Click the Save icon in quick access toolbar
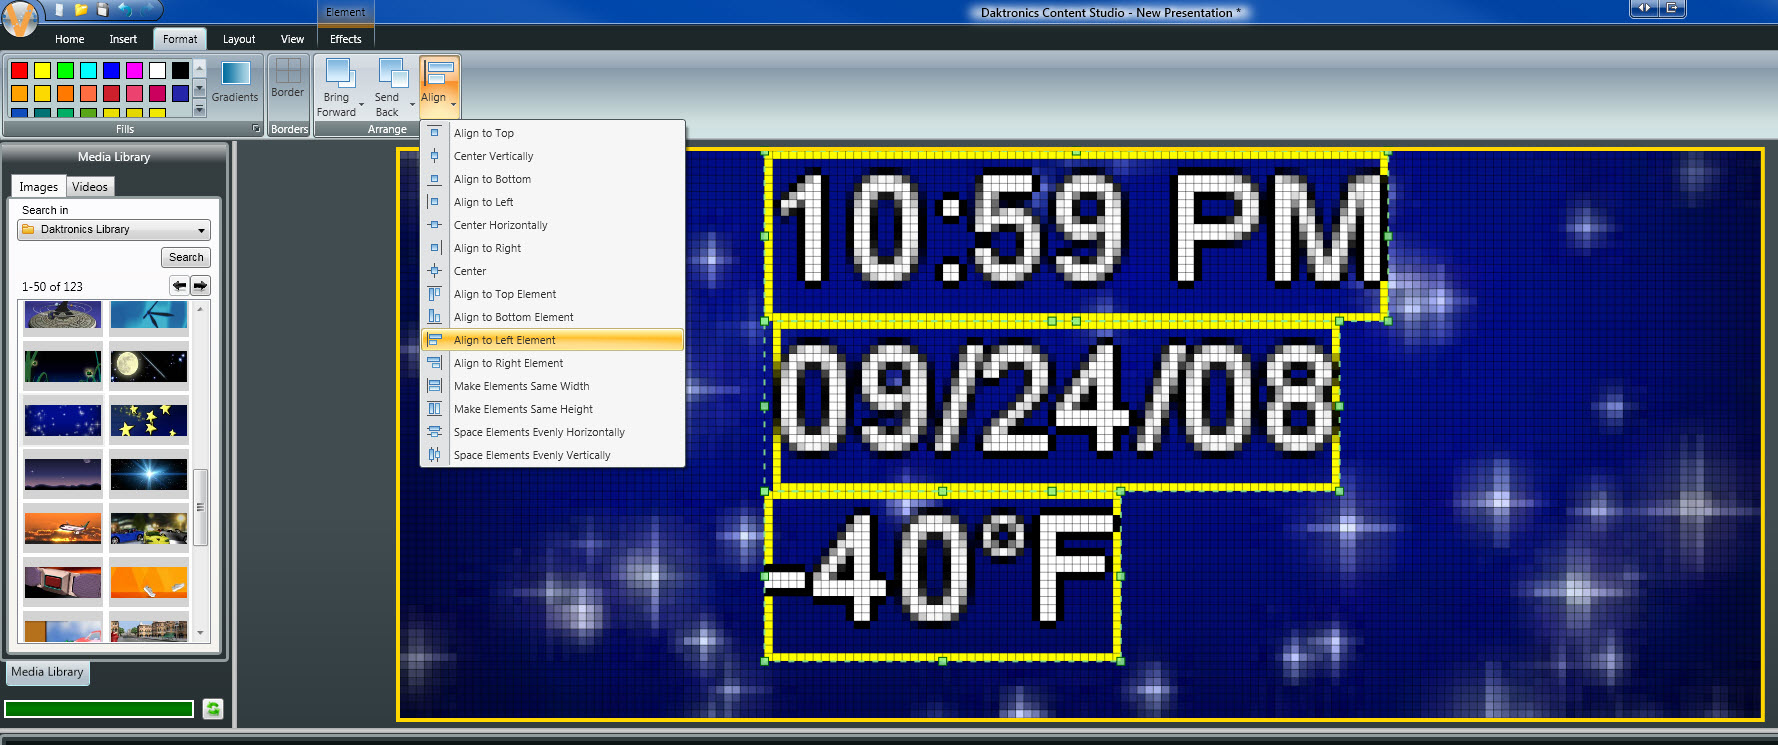This screenshot has width=1778, height=745. pyautogui.click(x=102, y=10)
